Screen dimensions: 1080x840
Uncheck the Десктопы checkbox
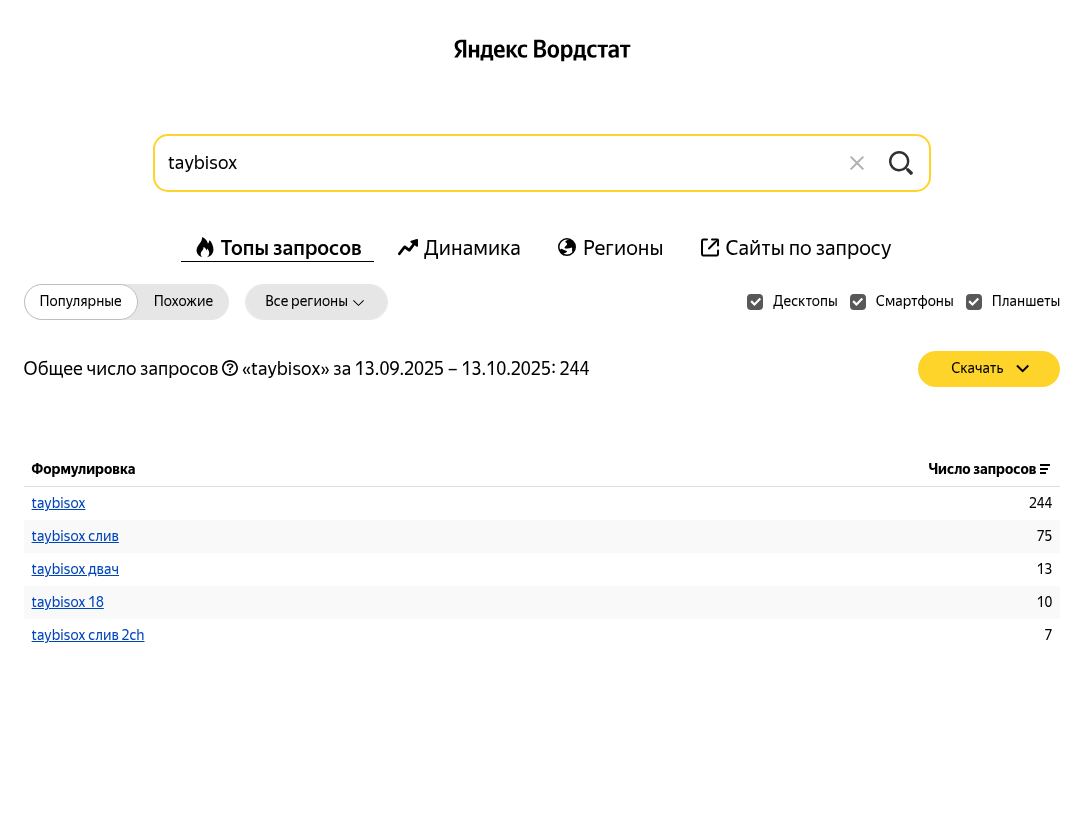755,302
